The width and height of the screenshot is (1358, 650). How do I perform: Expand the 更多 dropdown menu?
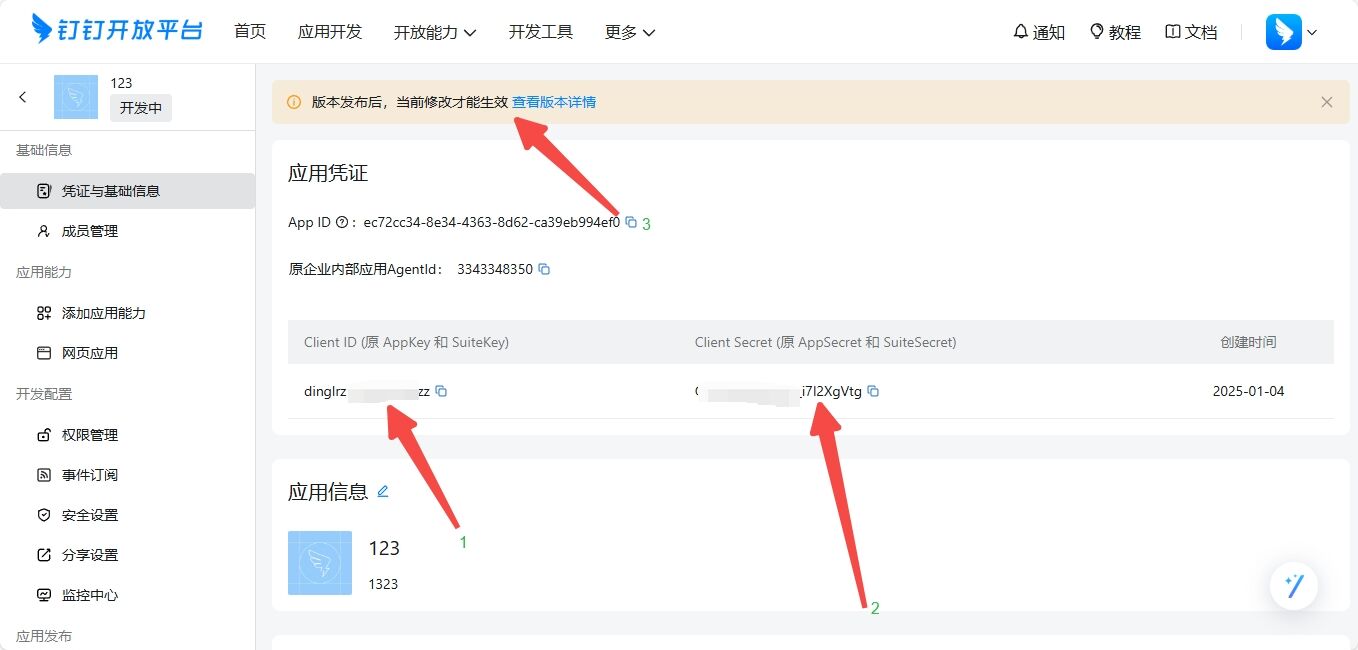[x=630, y=32]
